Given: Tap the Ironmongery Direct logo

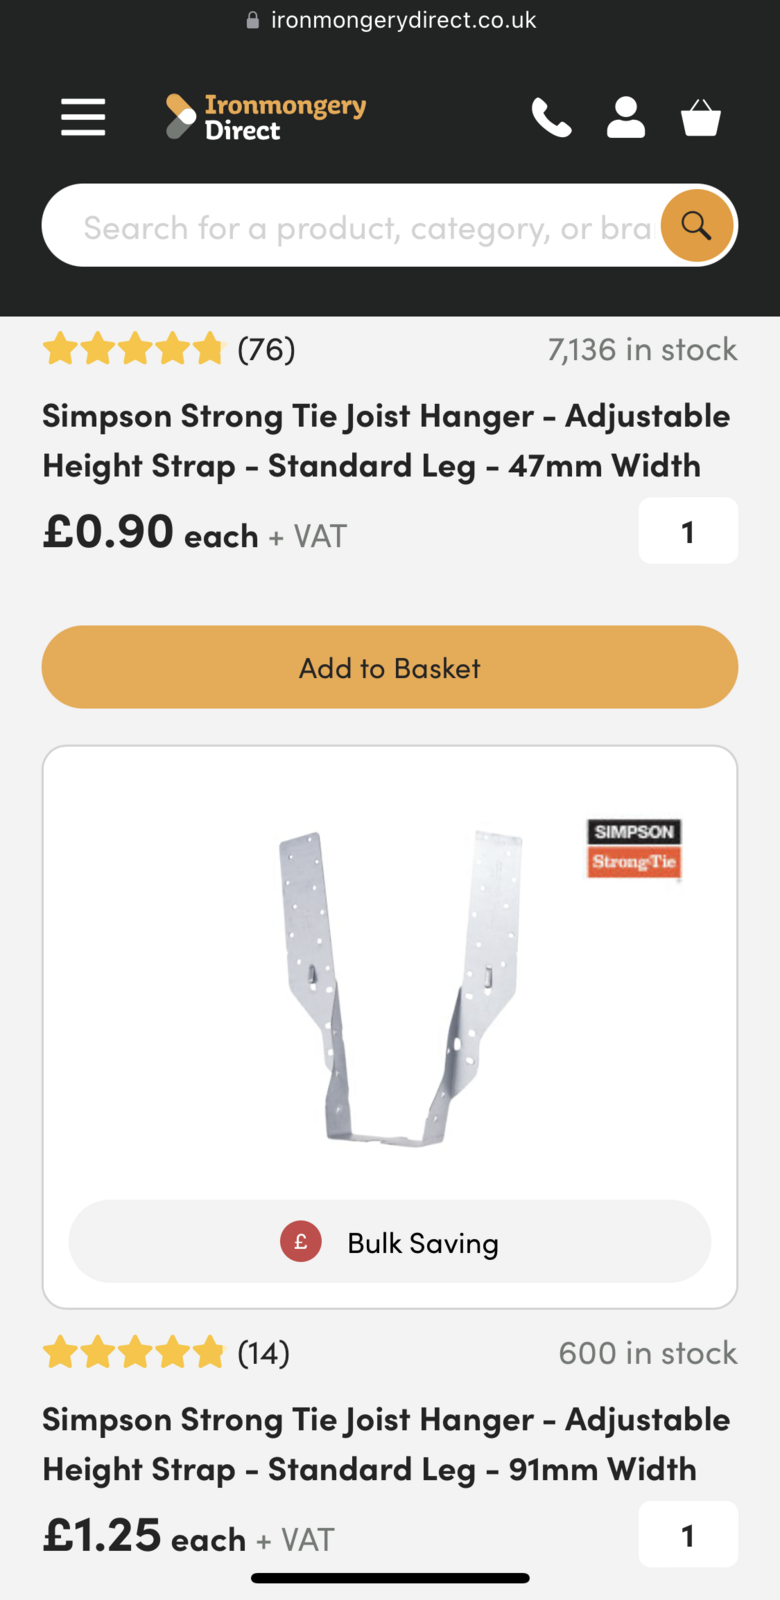Looking at the screenshot, I should click(x=266, y=117).
